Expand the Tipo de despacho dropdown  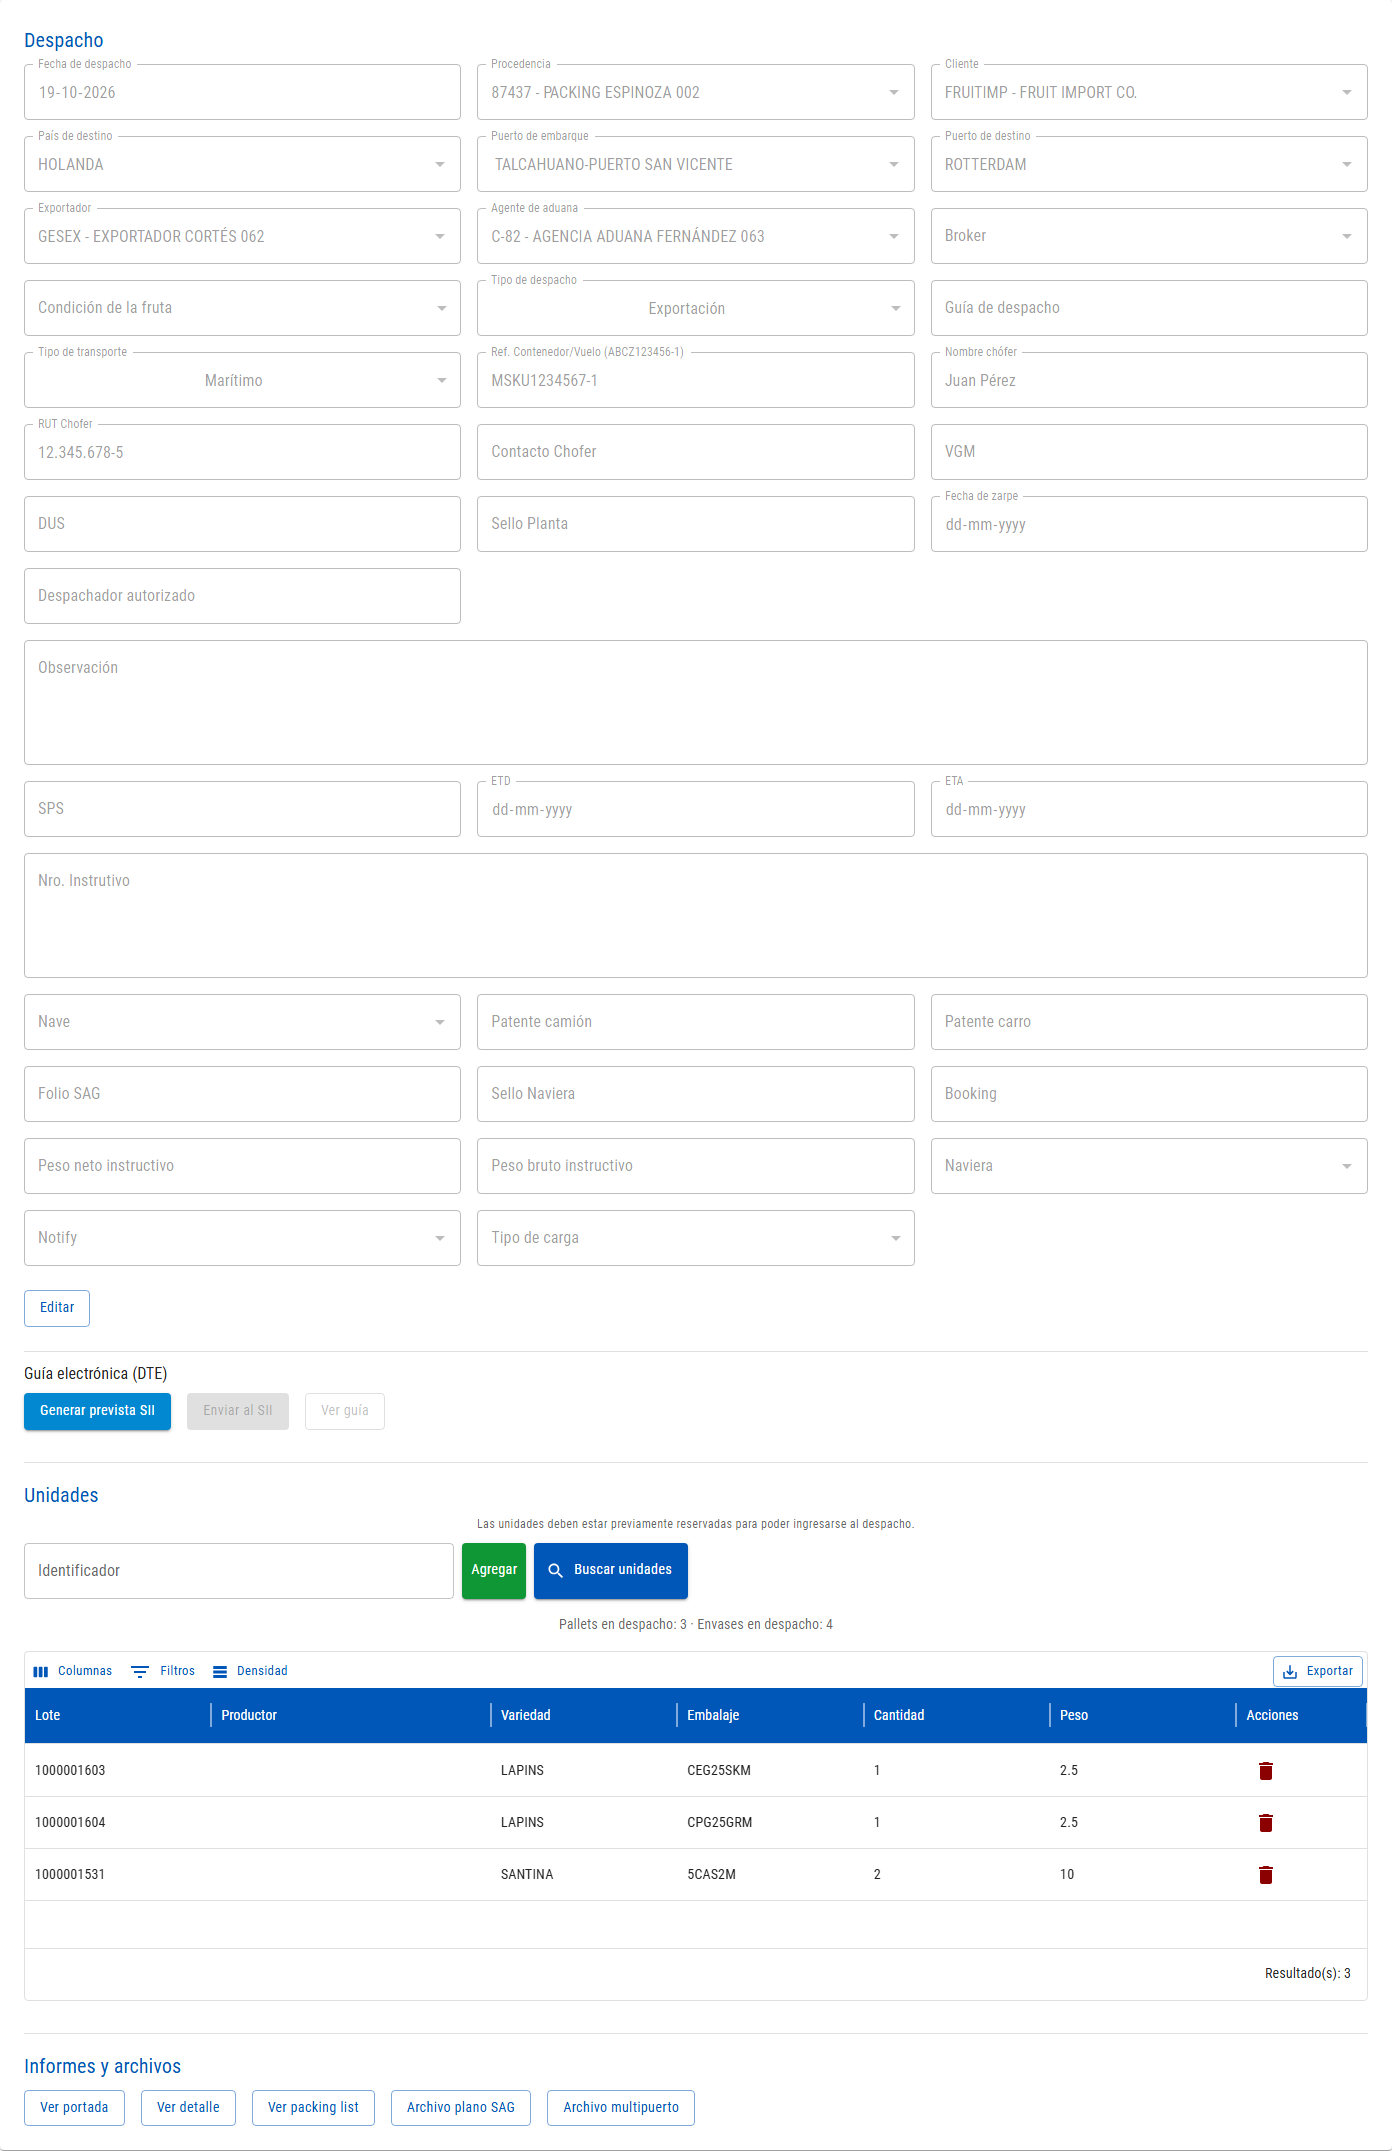tap(695, 308)
